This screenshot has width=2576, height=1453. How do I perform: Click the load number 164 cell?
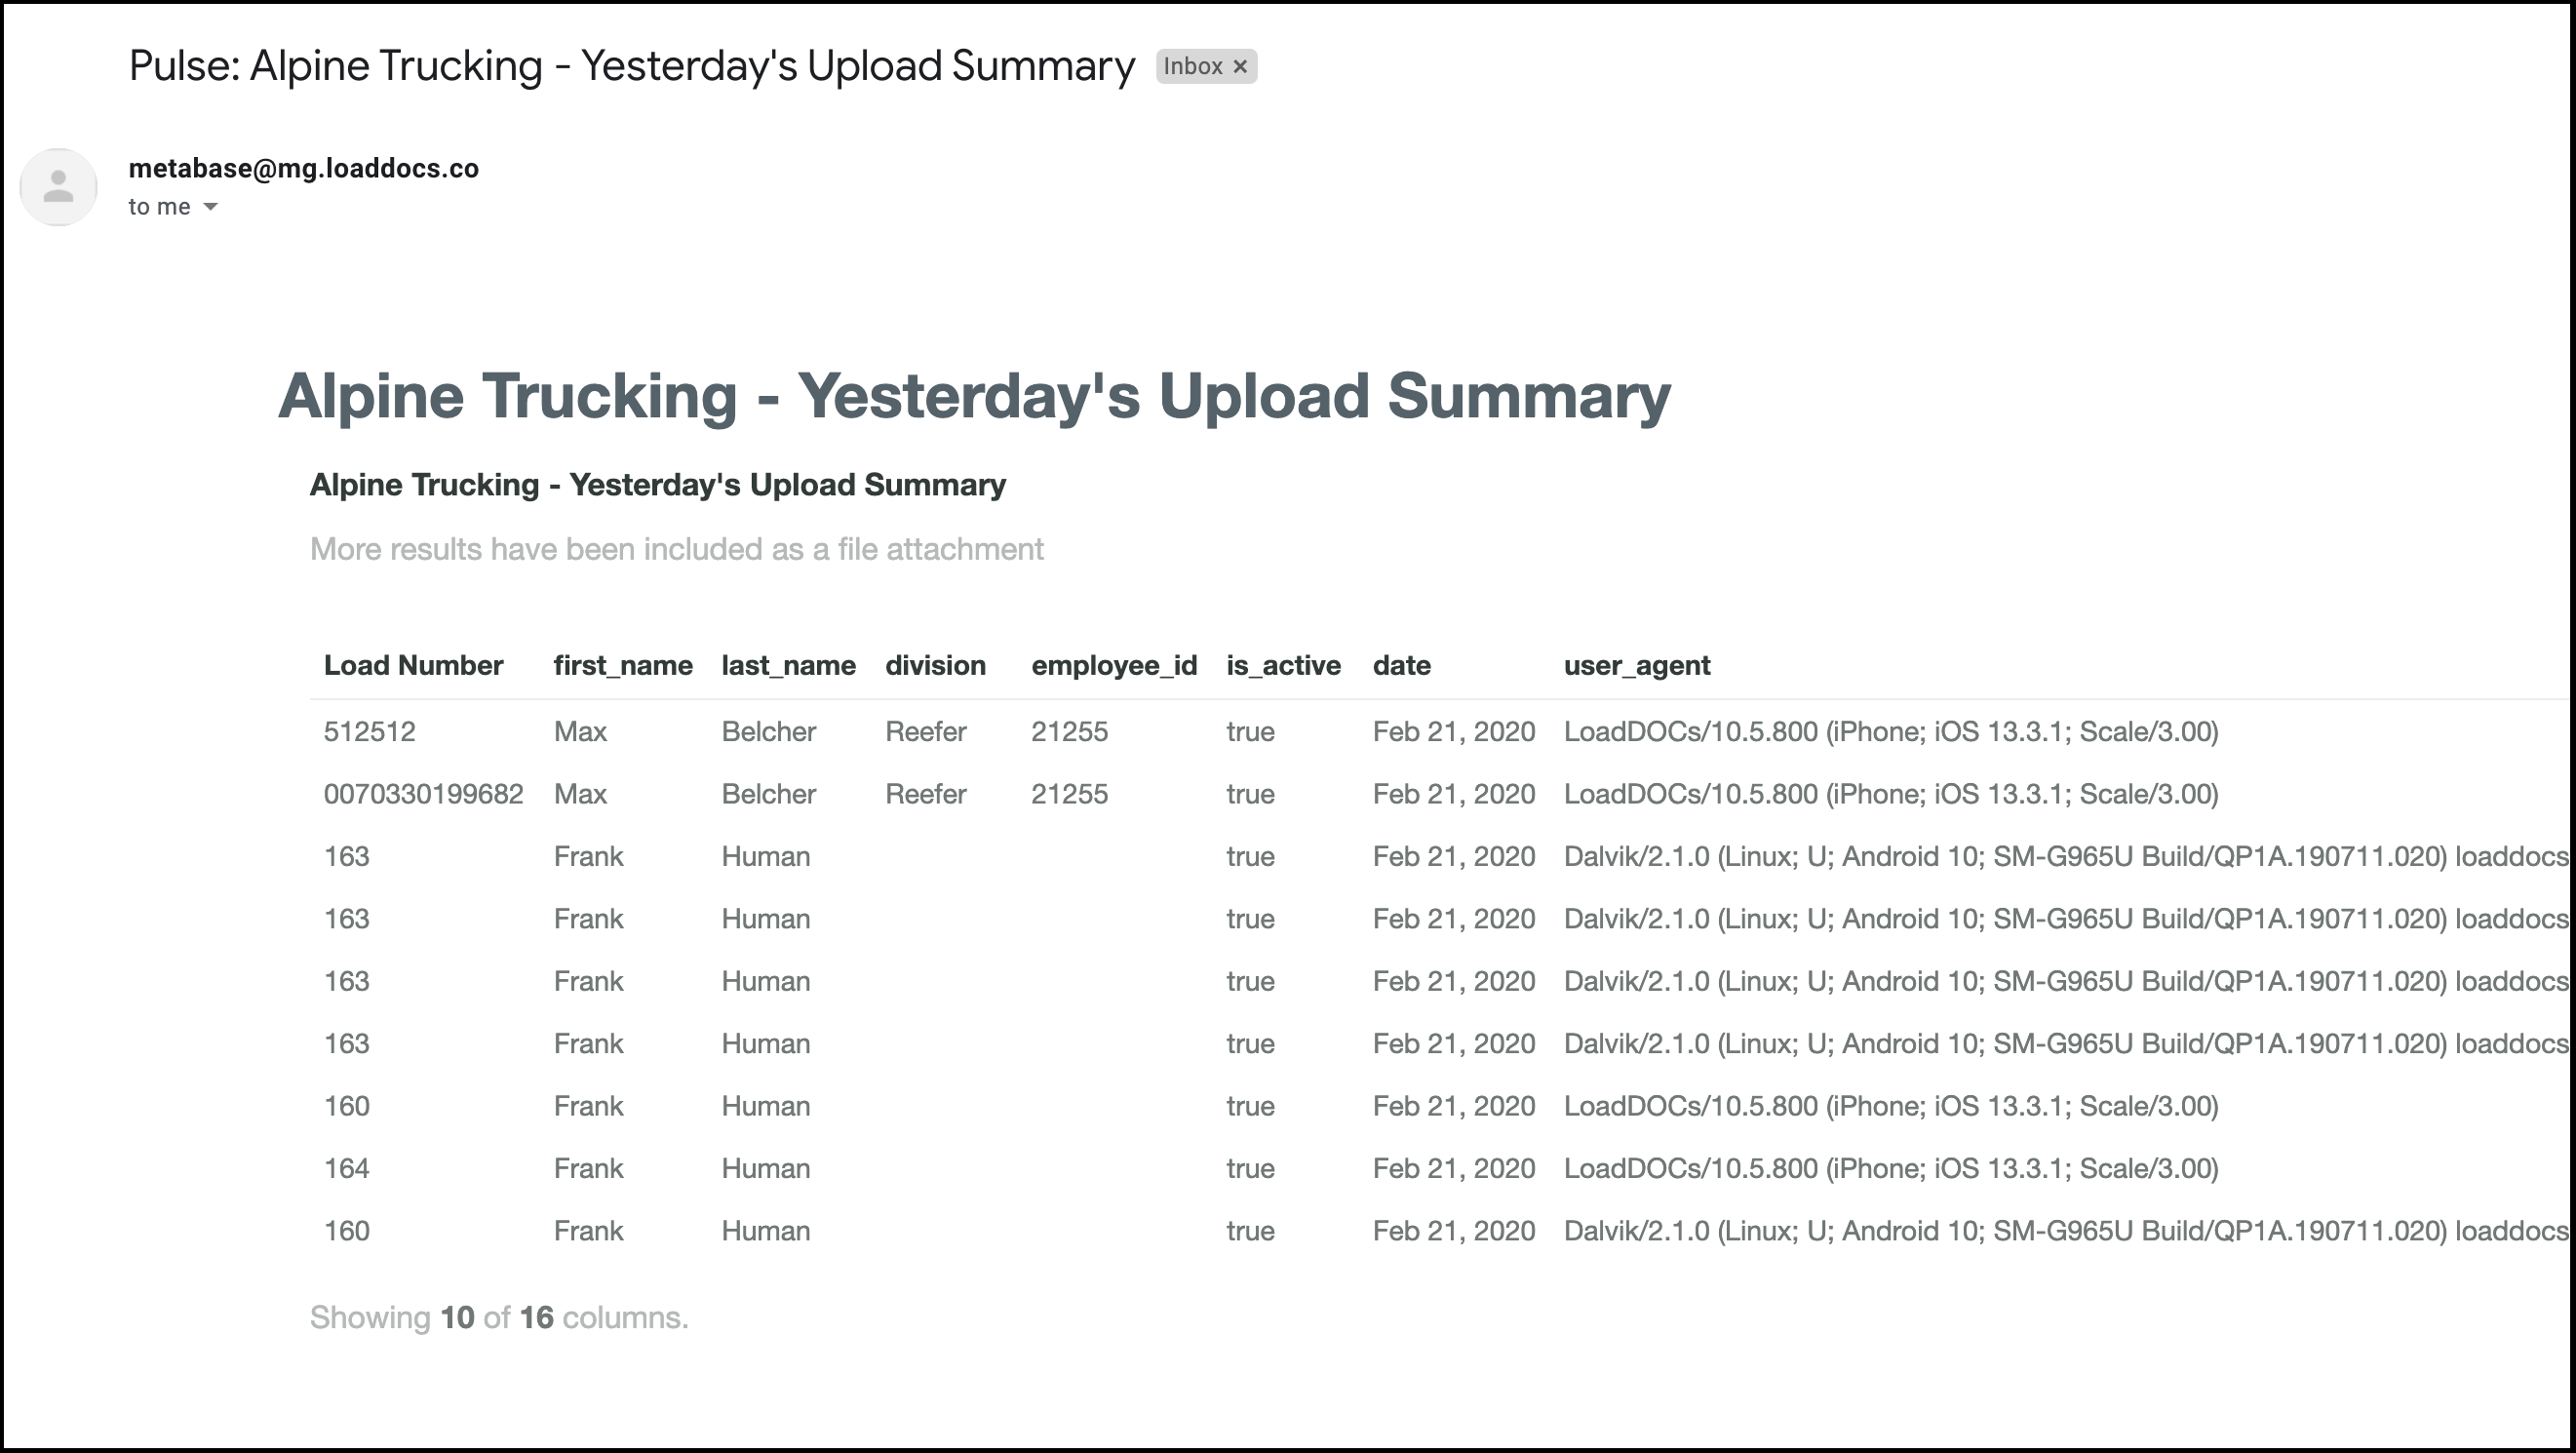(346, 1169)
